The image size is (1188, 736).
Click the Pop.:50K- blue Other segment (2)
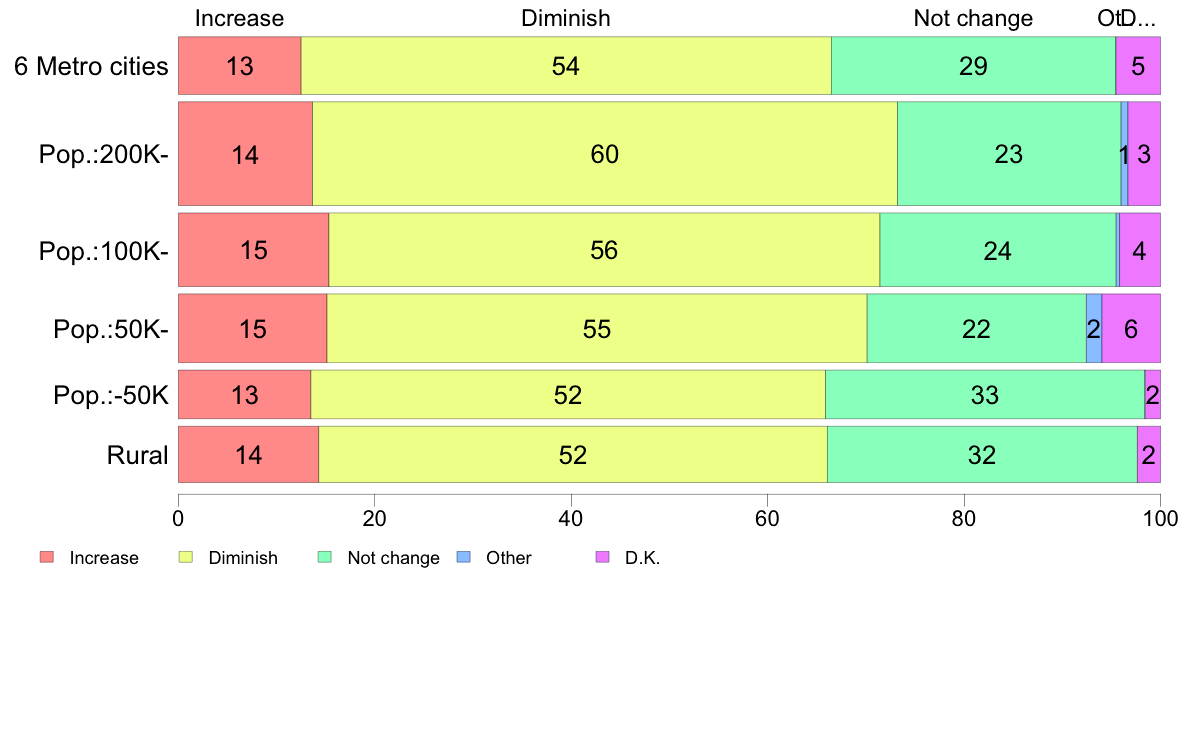[x=1094, y=329]
